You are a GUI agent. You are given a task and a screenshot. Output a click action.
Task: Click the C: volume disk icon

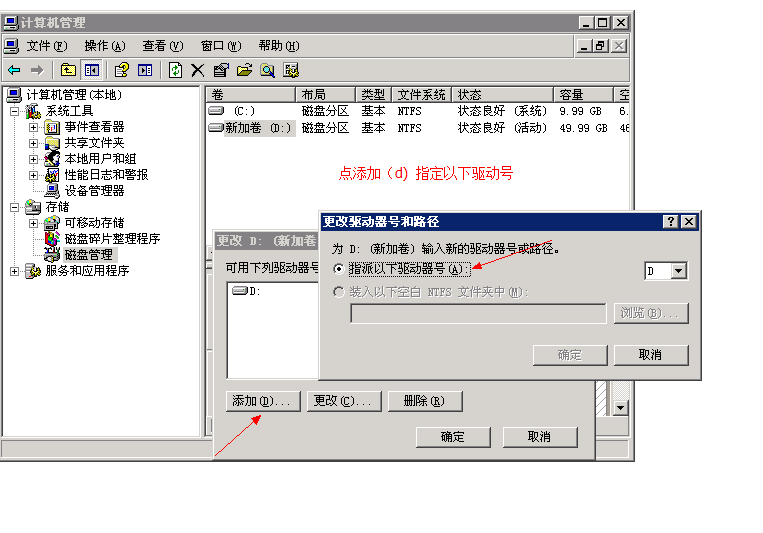point(216,111)
